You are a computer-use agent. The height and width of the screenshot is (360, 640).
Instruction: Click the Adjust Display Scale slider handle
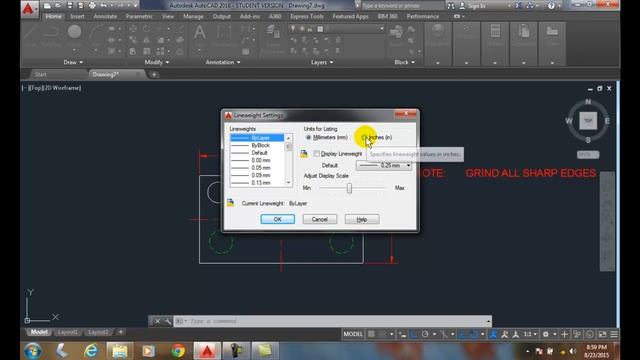coord(349,188)
